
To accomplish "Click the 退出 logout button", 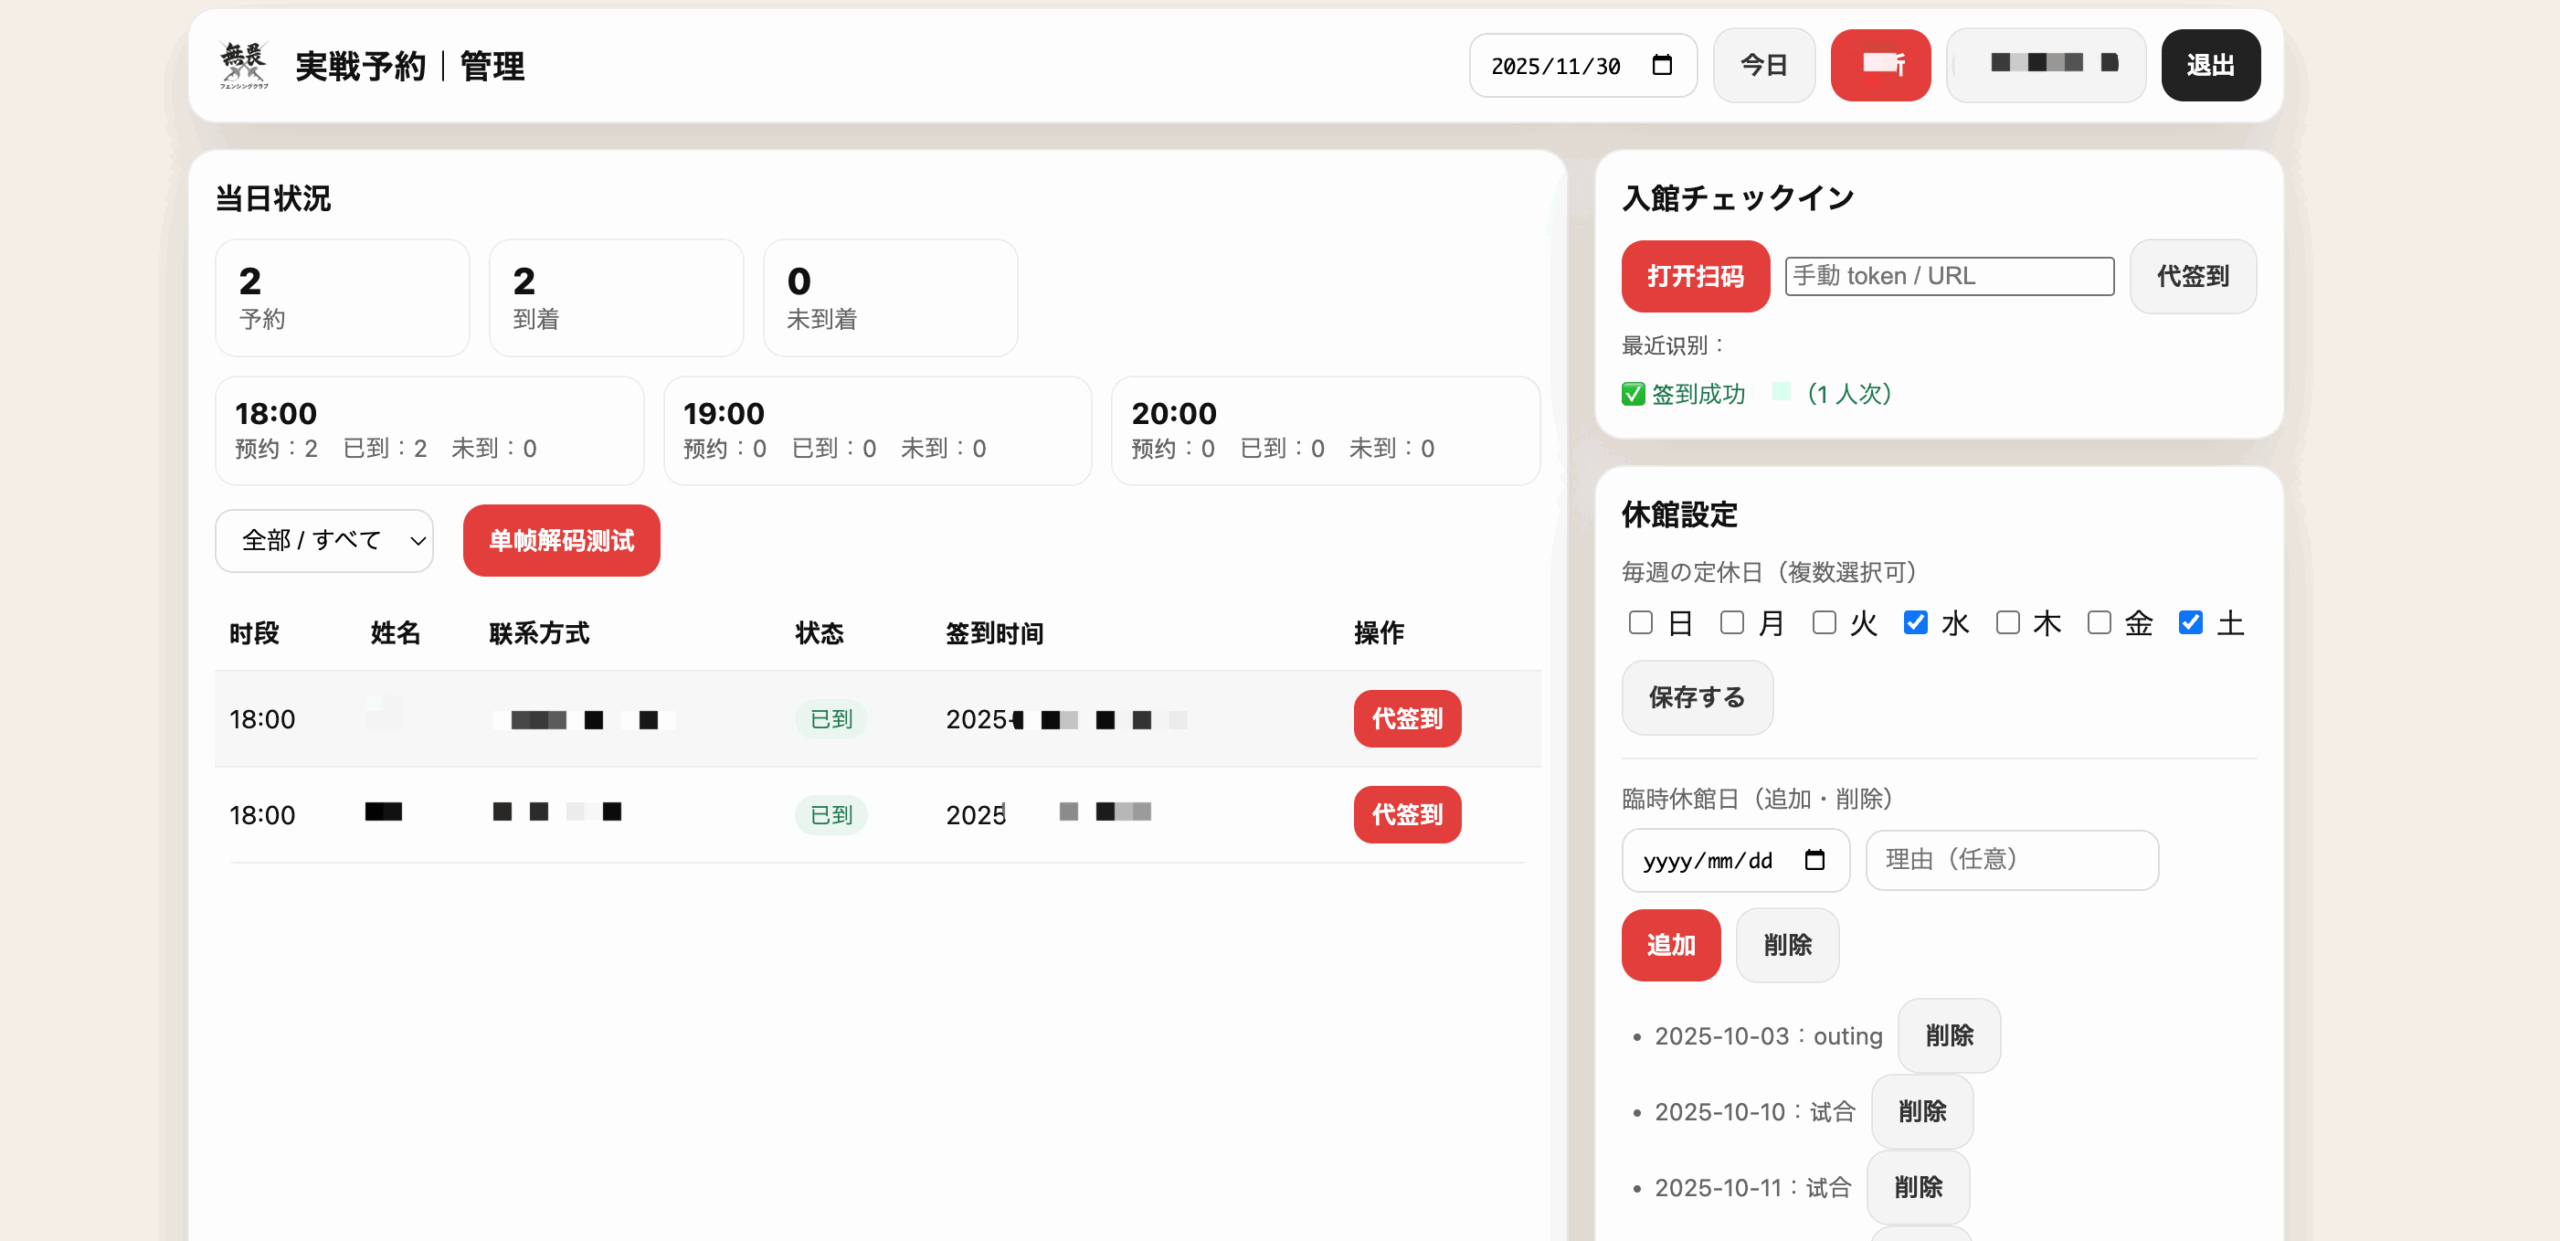I will 2211,65.
